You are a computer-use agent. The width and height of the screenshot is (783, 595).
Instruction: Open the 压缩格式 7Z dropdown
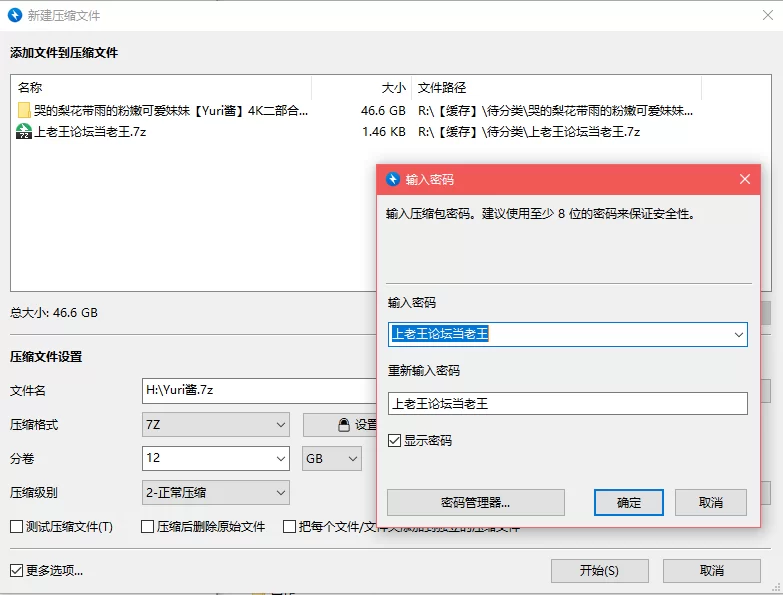[x=216, y=425]
